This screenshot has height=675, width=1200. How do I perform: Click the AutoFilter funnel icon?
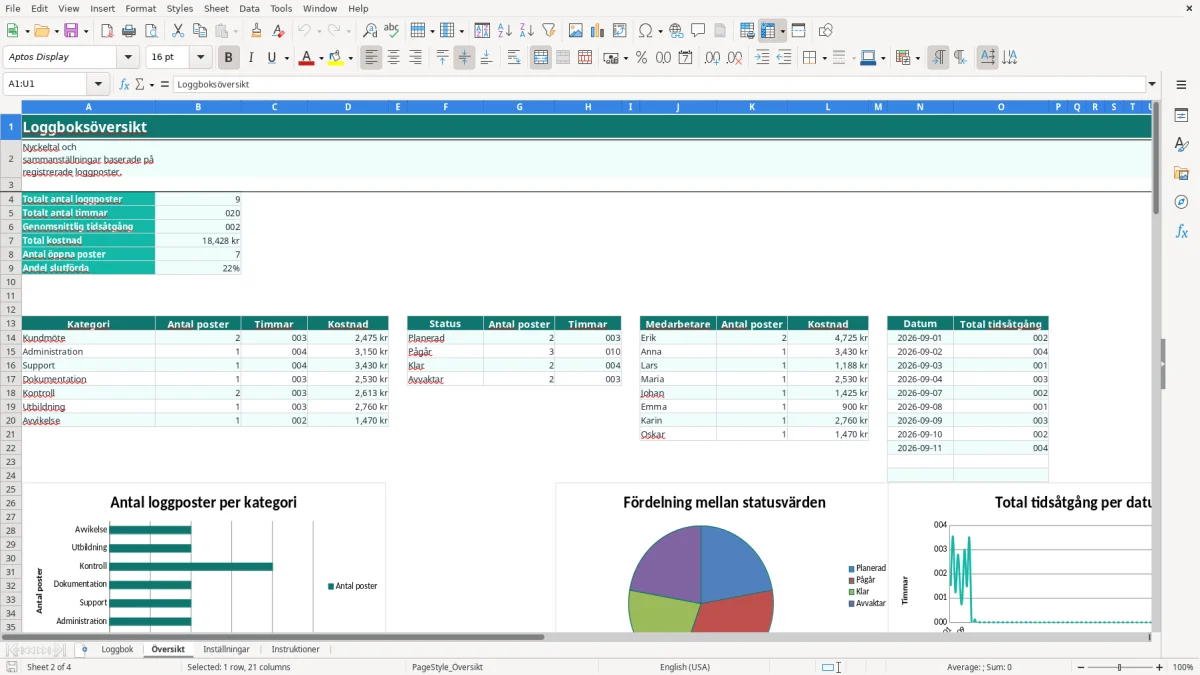pos(549,31)
